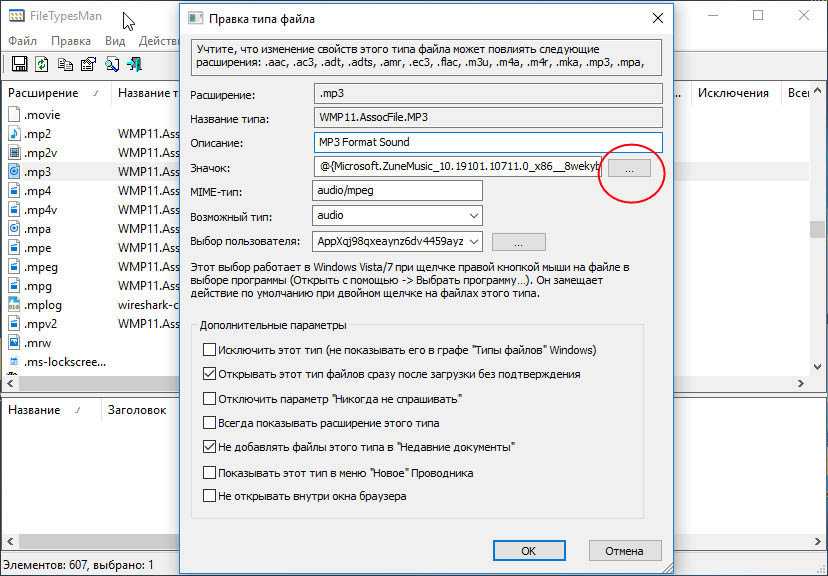Click the Copy selected items icon
Image resolution: width=828 pixels, height=576 pixels.
coord(65,65)
